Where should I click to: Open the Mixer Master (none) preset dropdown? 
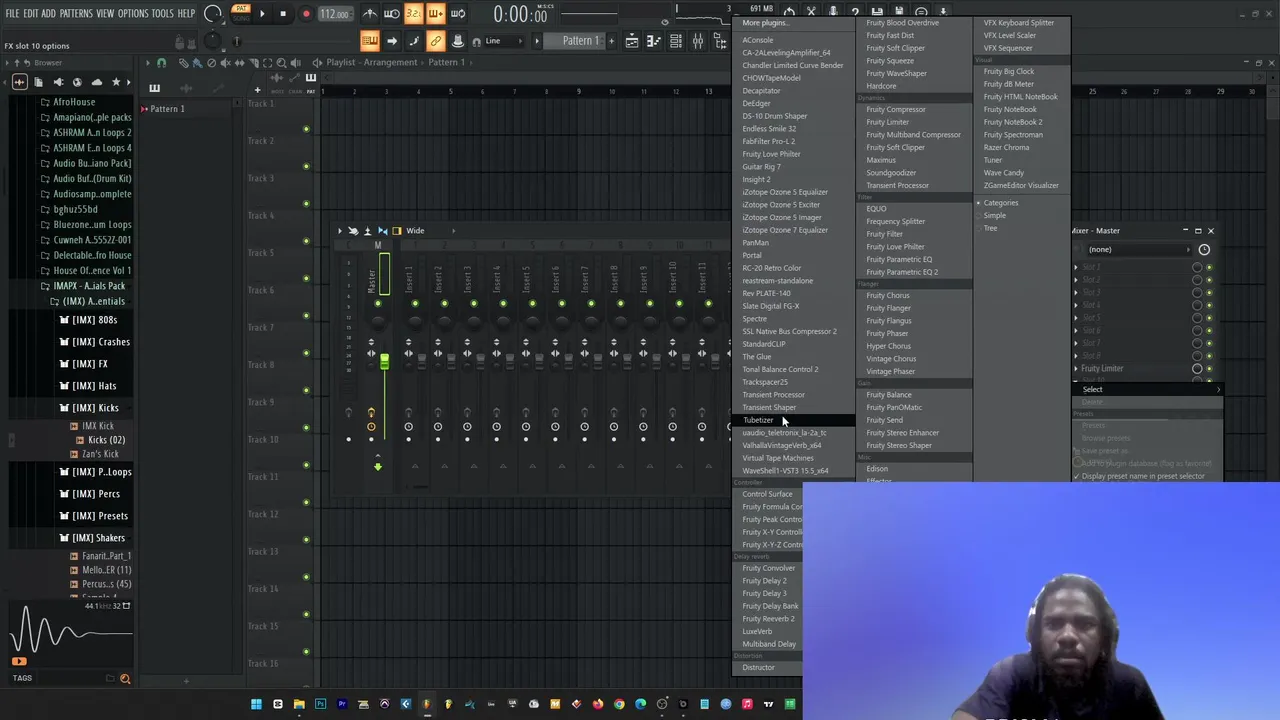tap(1137, 249)
